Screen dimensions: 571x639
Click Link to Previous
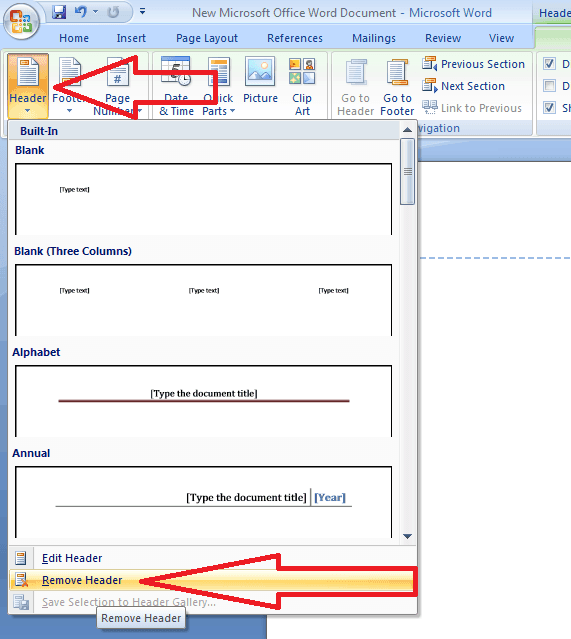[472, 108]
